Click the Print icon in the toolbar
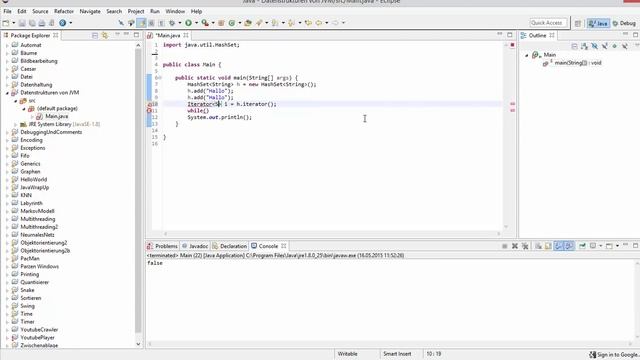The width and height of the screenshot is (640, 360). pos(42,23)
